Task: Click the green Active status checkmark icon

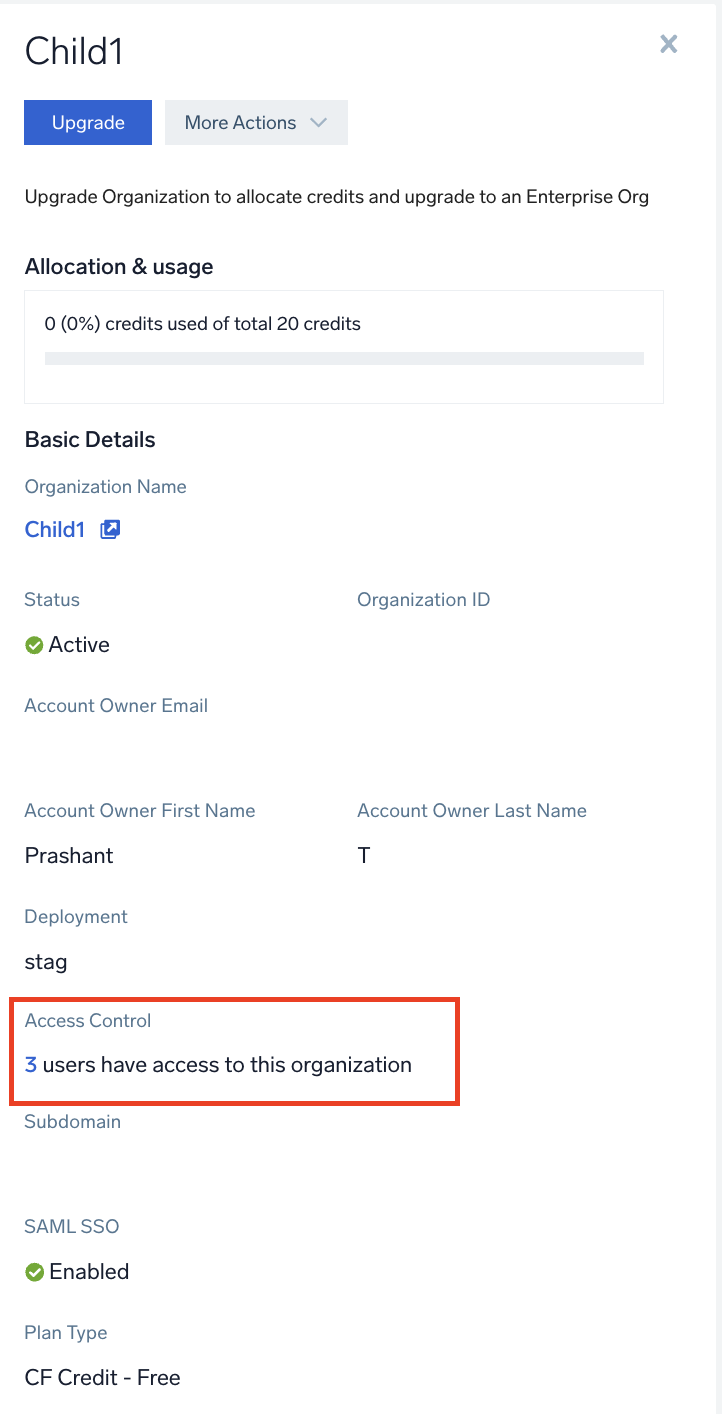Action: [x=34, y=645]
